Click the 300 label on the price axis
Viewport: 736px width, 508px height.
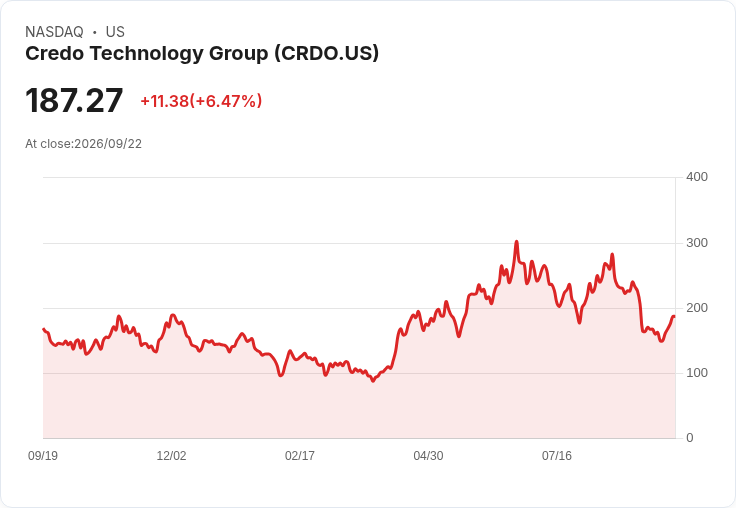[x=697, y=243]
